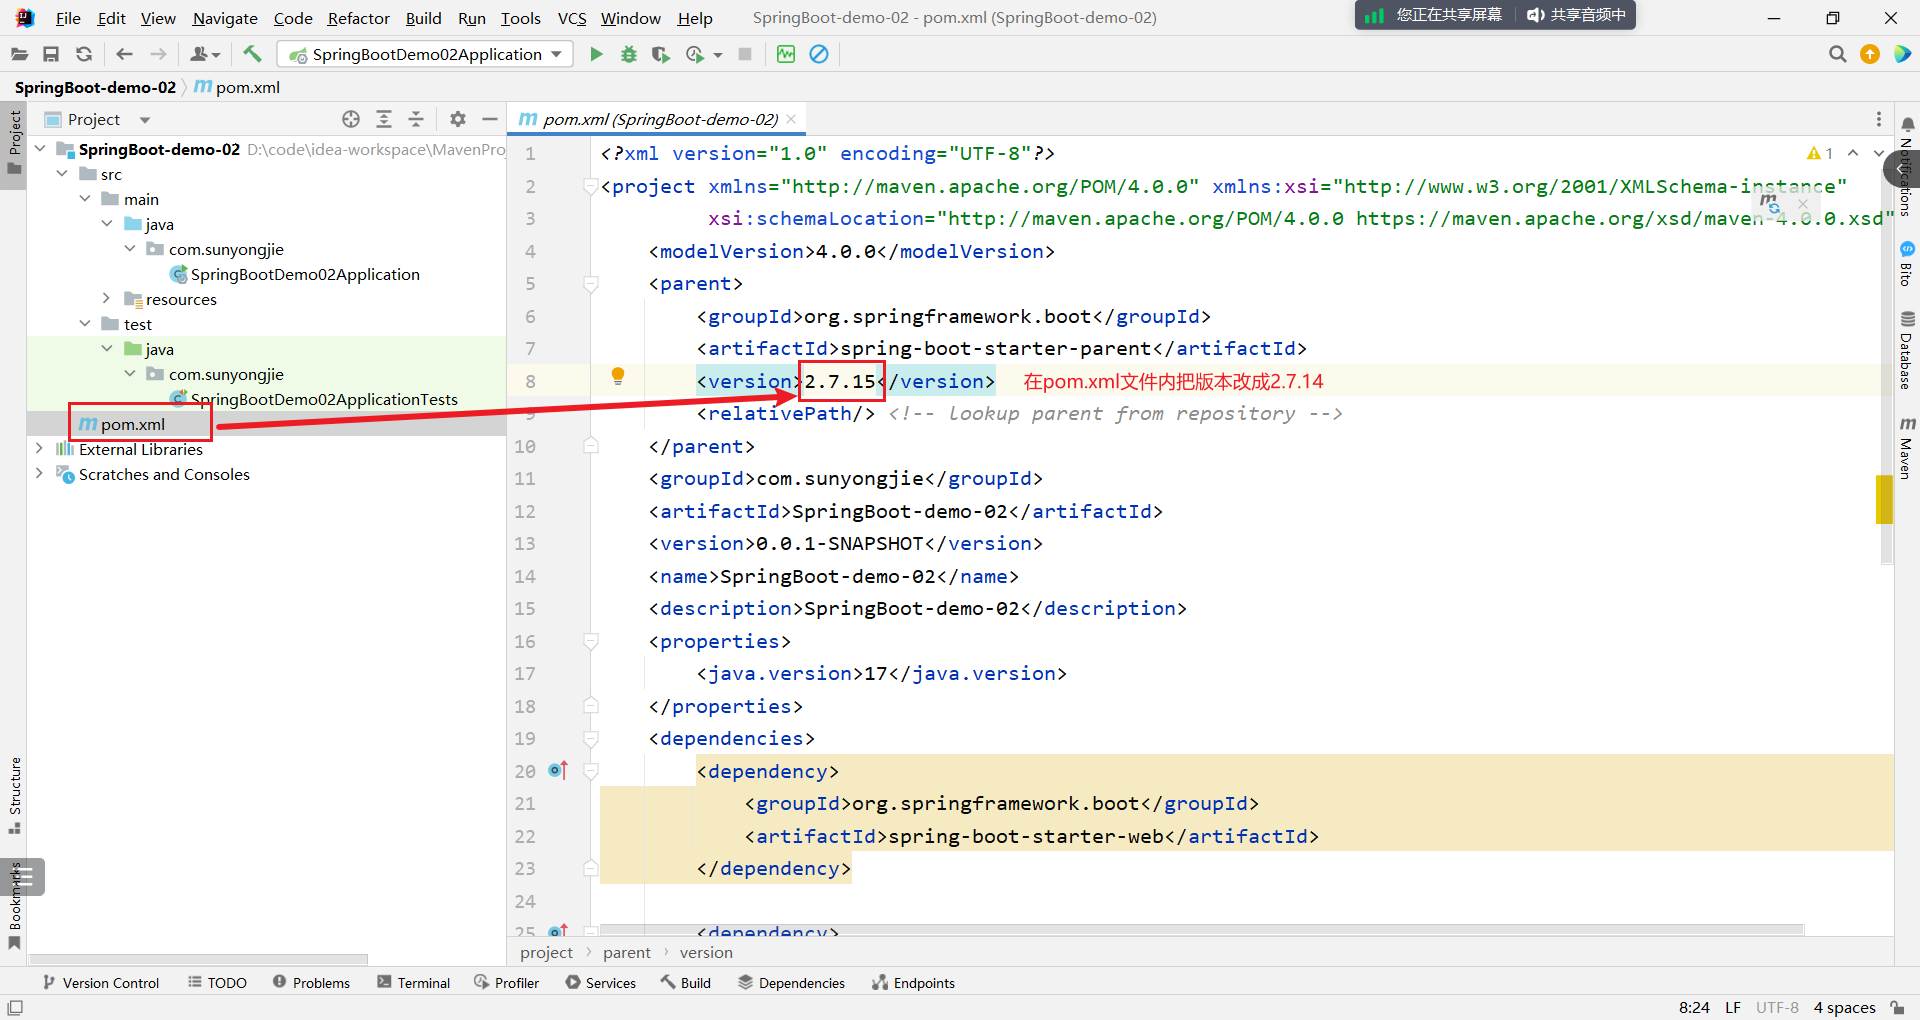
Task: Click line separator LF in status bar
Action: tap(1733, 1007)
